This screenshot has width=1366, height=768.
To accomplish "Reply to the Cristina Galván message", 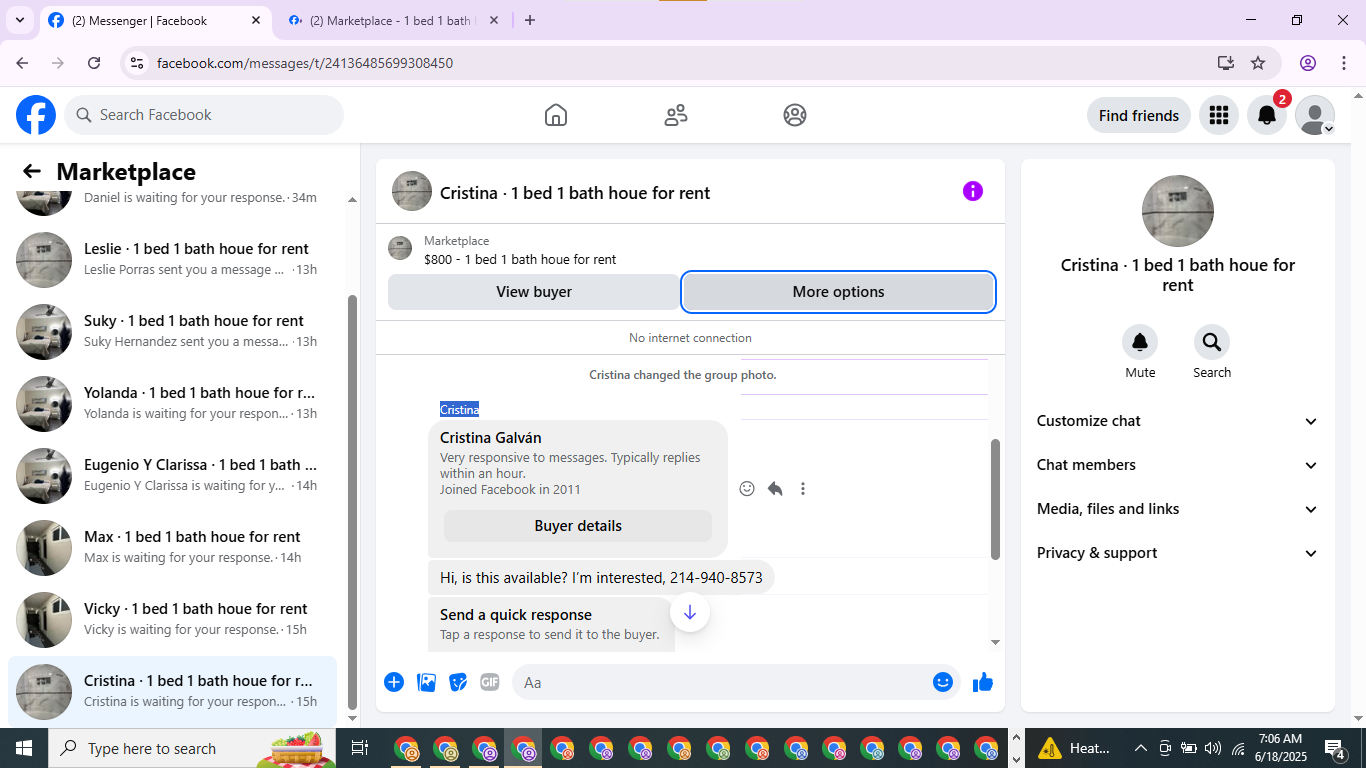I will click(x=775, y=488).
